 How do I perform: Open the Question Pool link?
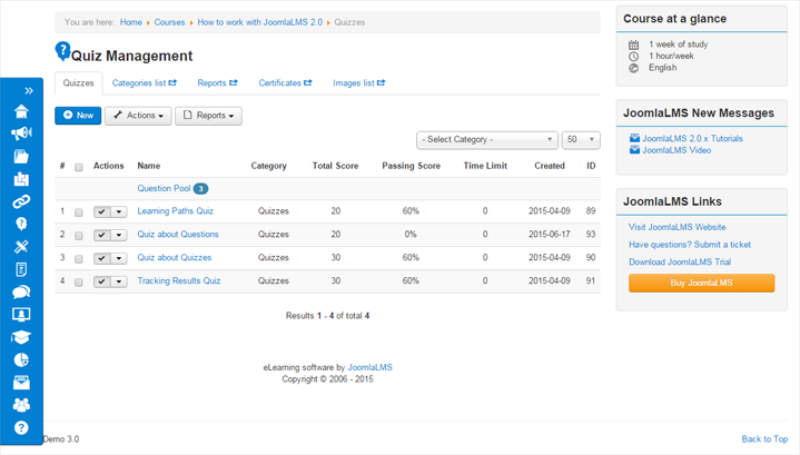[164, 188]
